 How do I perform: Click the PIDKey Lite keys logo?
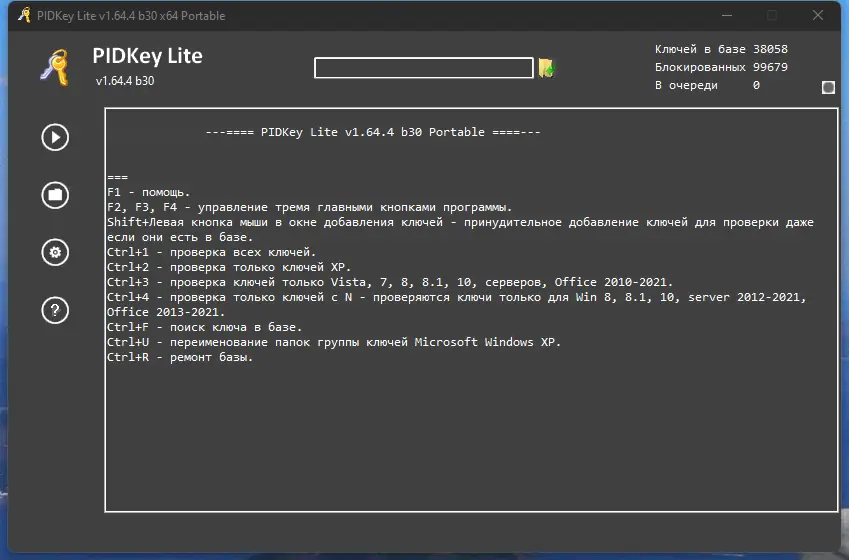pos(55,67)
